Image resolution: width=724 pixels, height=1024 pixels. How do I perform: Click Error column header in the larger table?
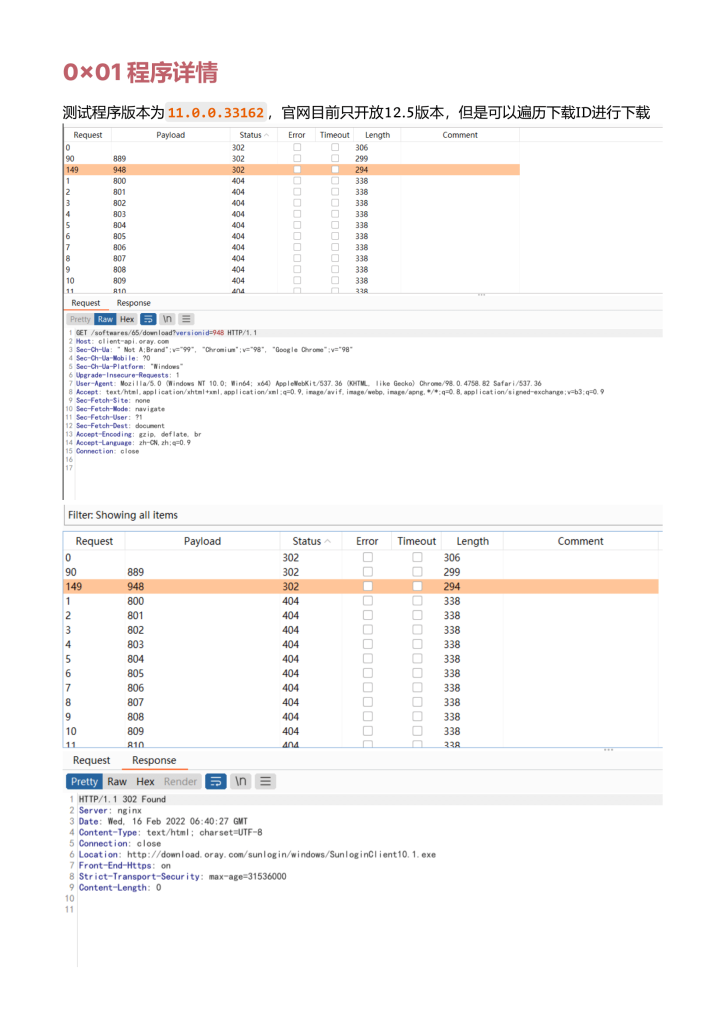tap(367, 541)
